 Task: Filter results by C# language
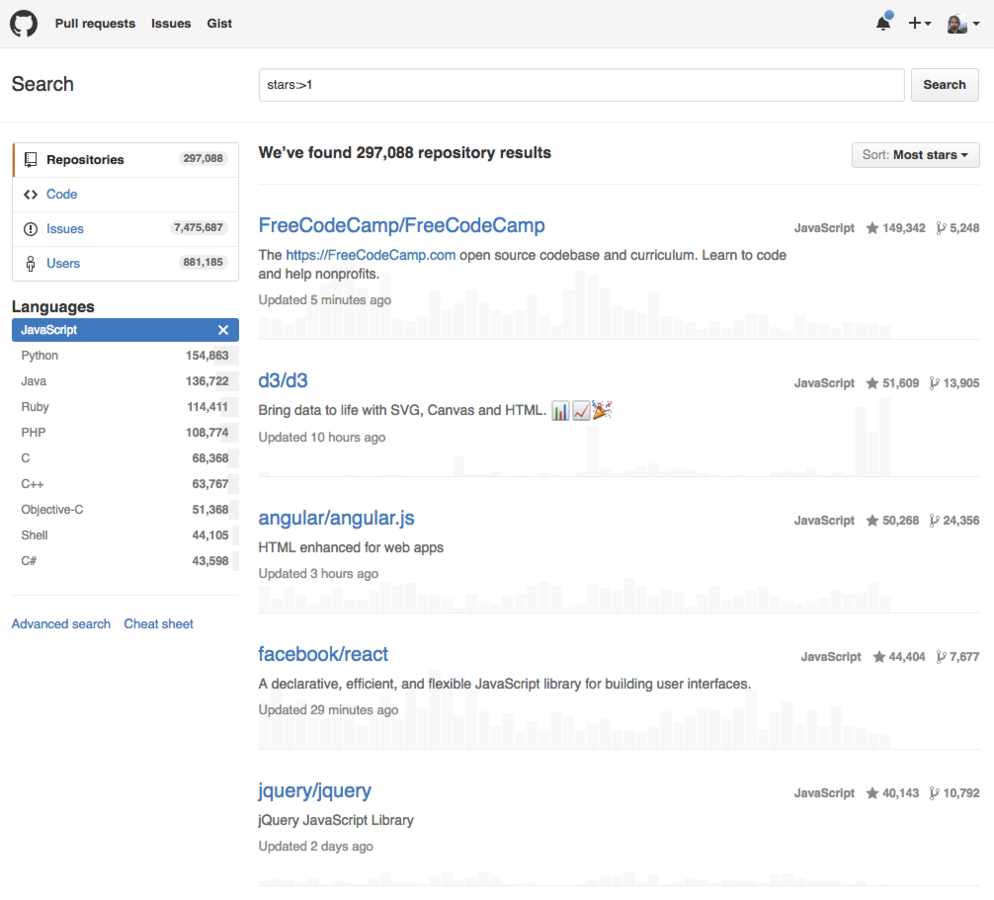click(x=126, y=561)
